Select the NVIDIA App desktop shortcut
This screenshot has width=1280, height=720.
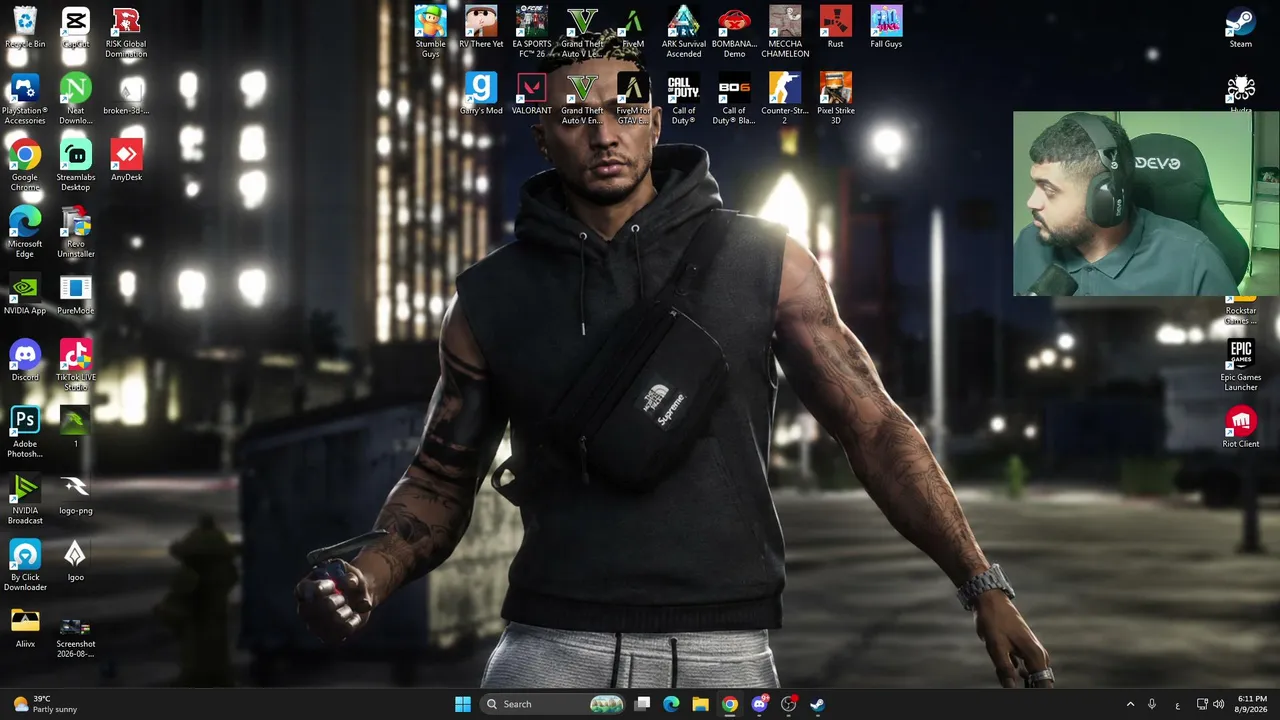tap(25, 295)
